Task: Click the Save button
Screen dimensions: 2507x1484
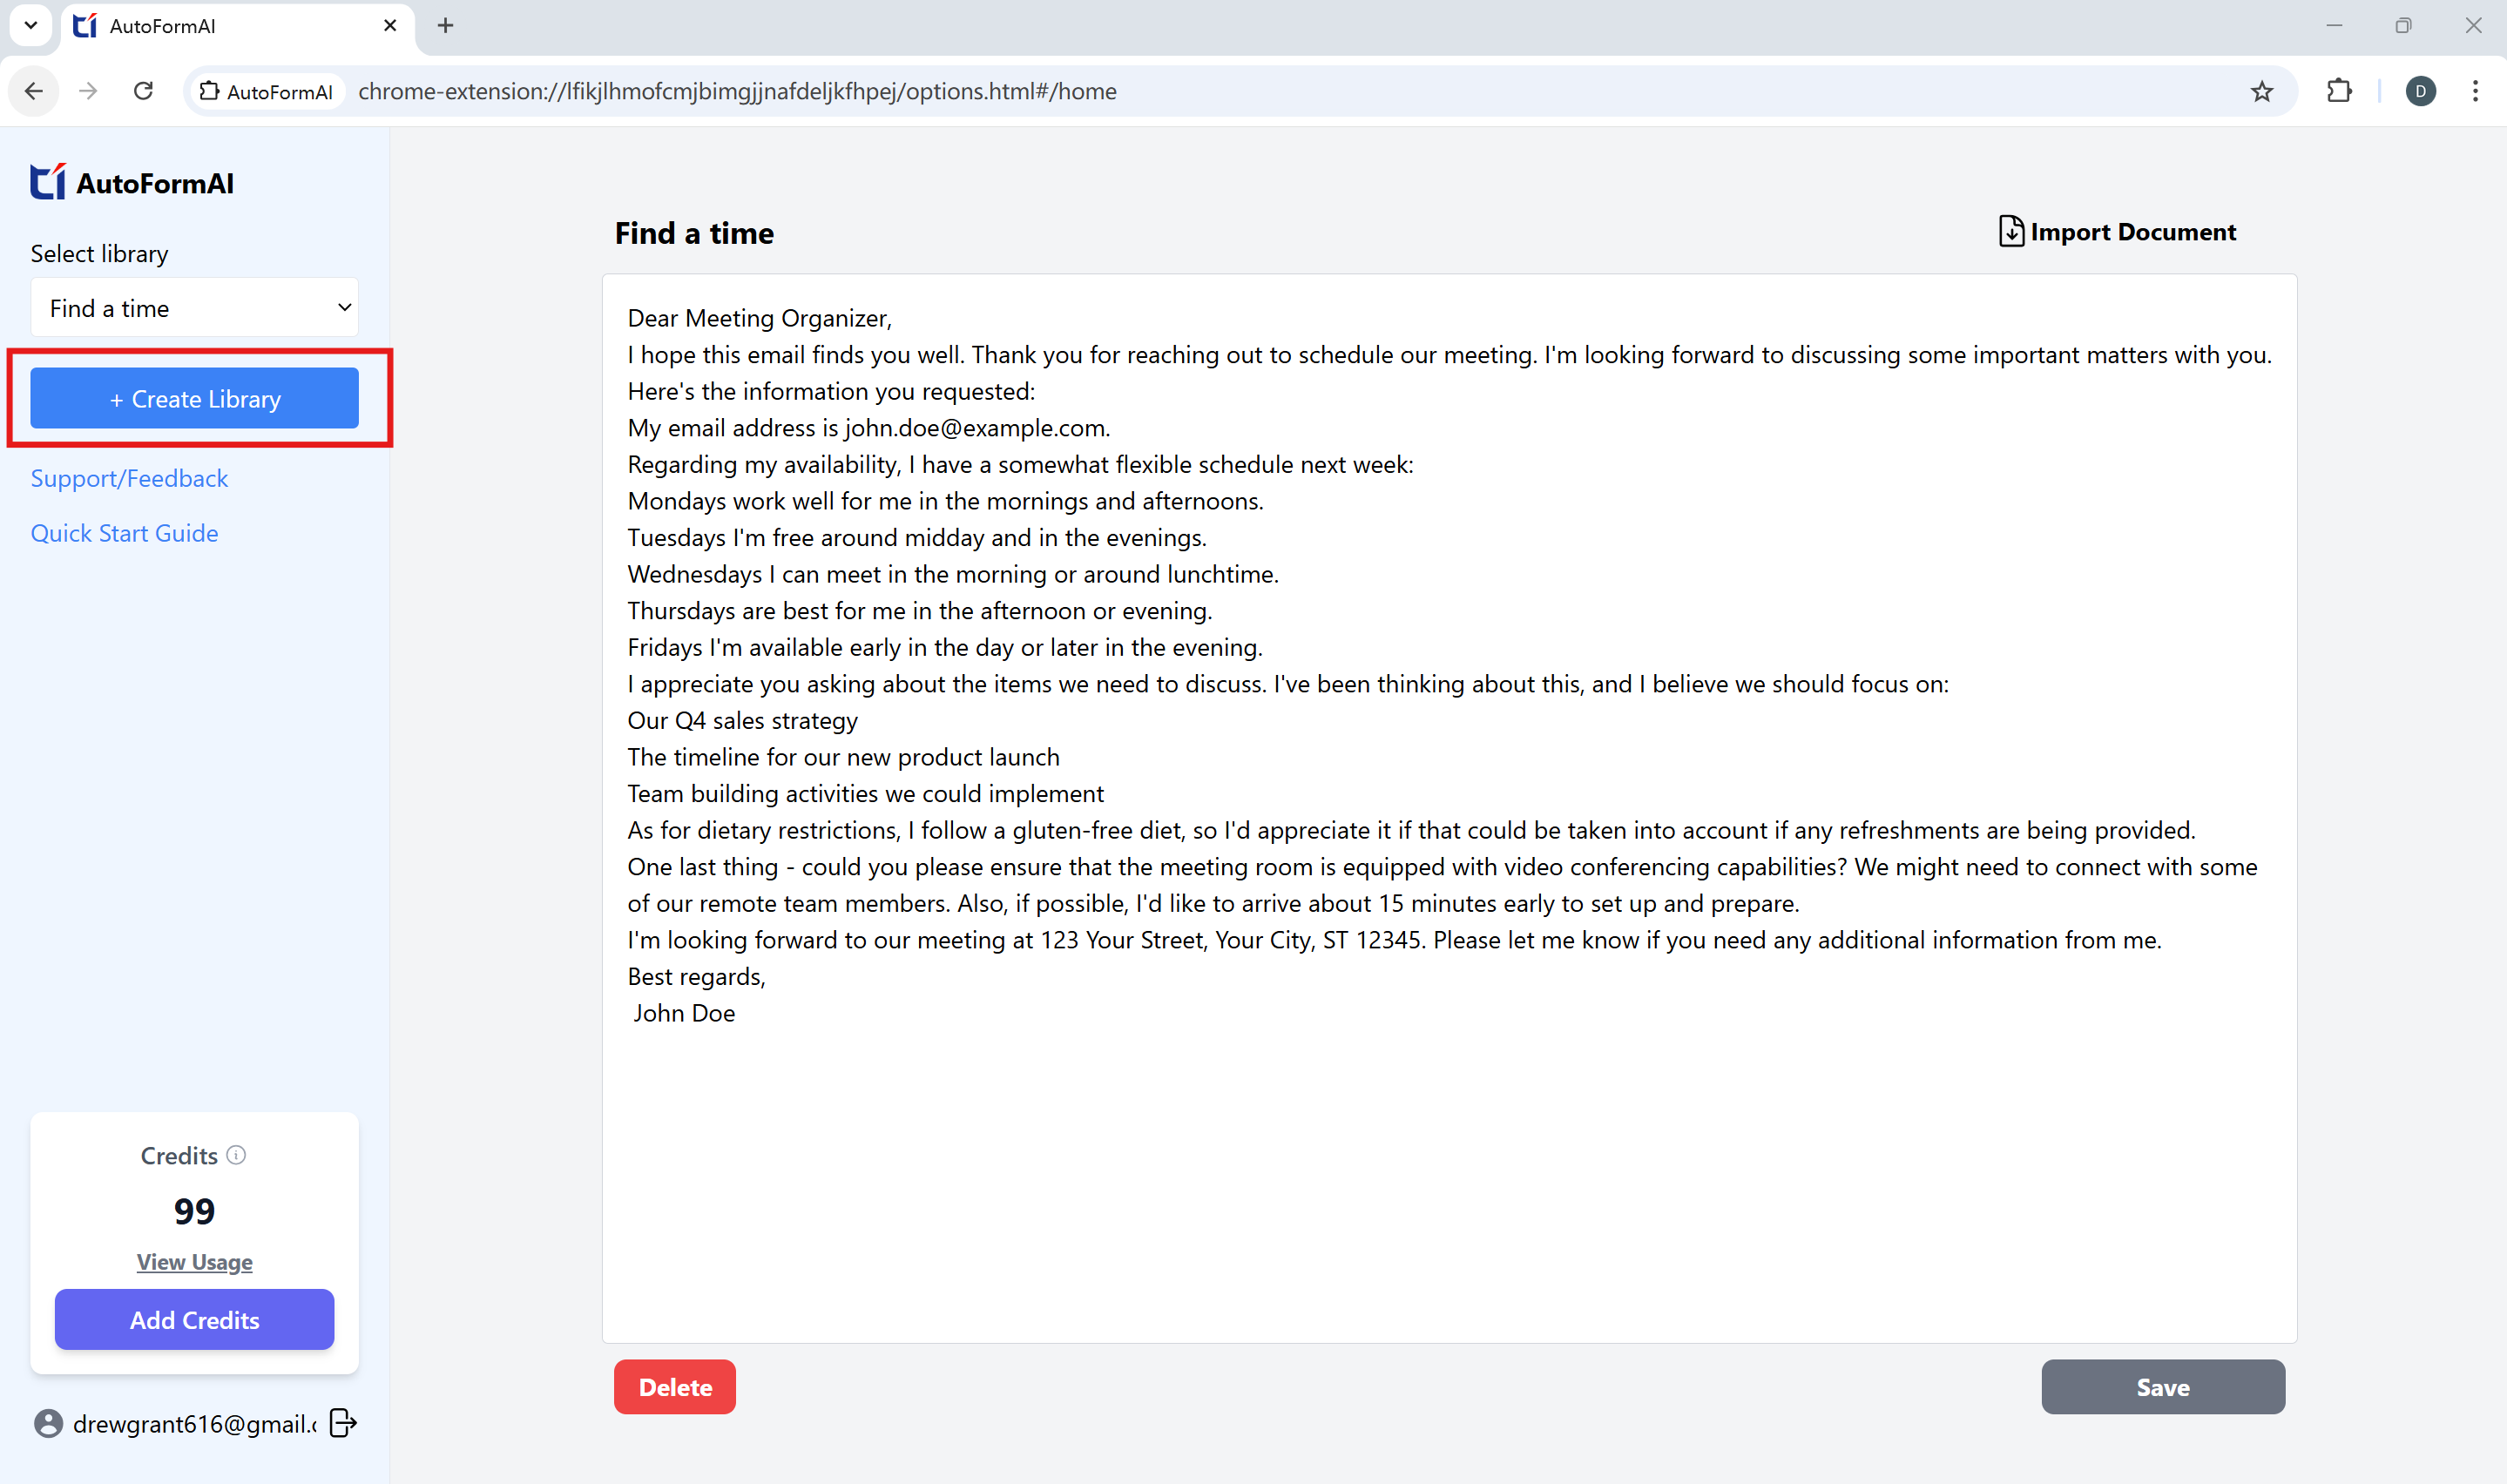Action: 2162,1386
